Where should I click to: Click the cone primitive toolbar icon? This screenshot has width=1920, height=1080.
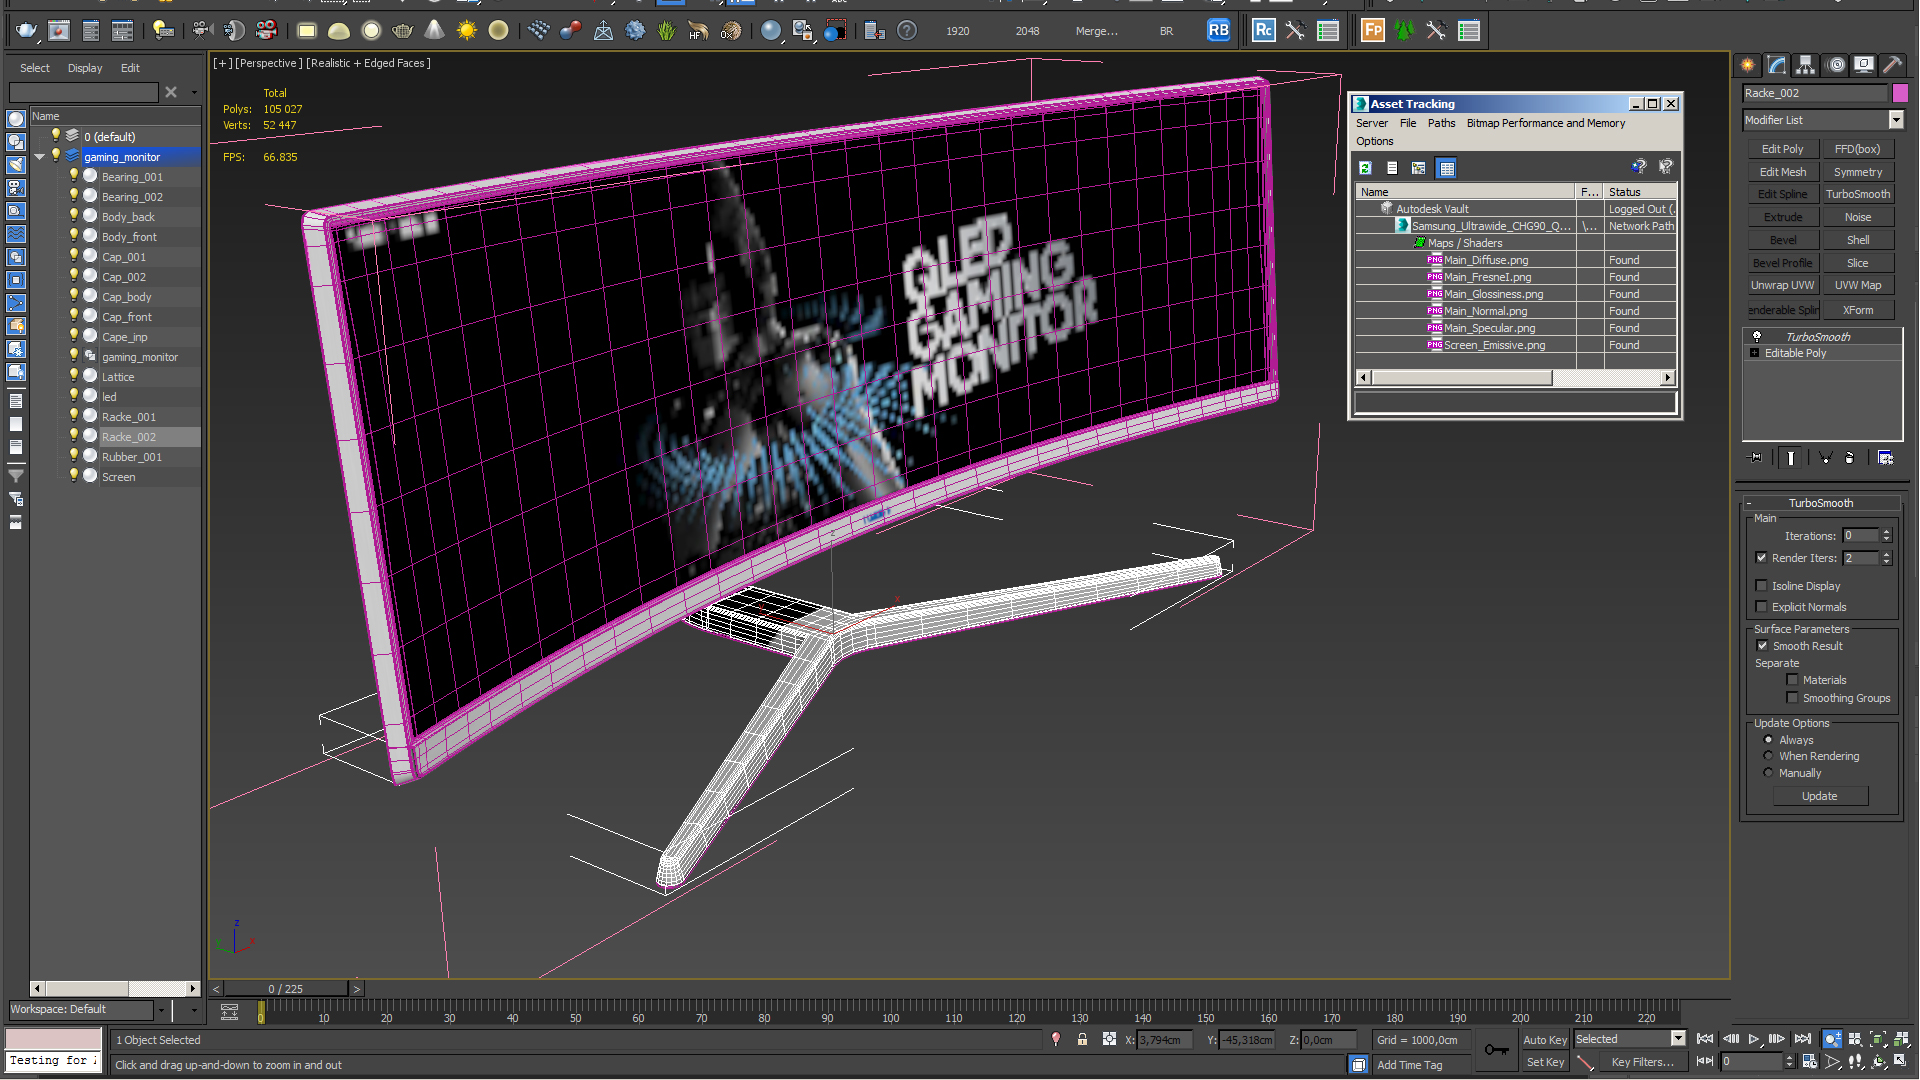click(434, 31)
